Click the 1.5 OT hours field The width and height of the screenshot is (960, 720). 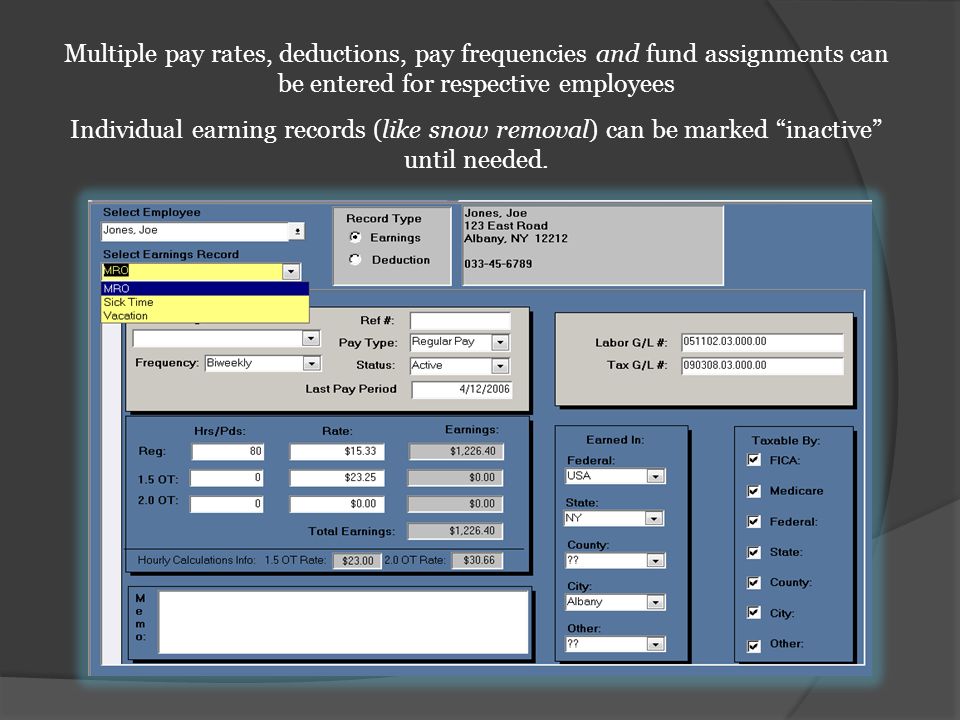tap(227, 478)
